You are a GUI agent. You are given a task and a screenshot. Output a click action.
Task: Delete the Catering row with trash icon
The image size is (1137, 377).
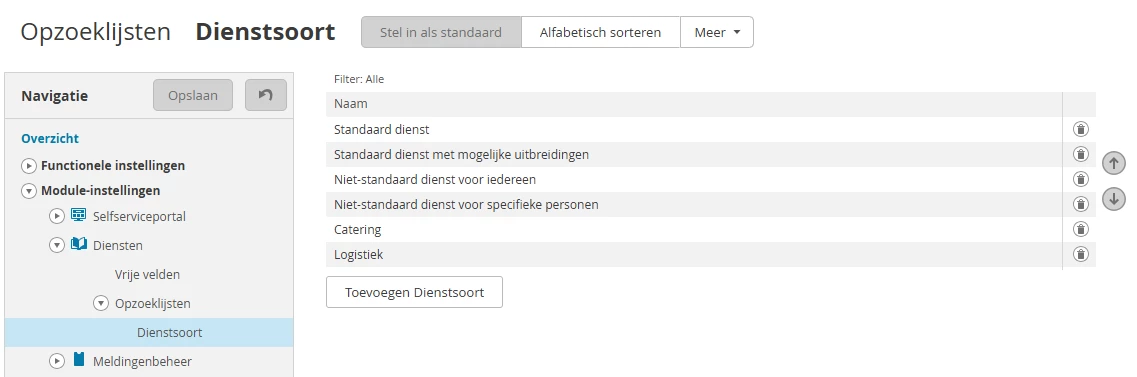coord(1080,229)
